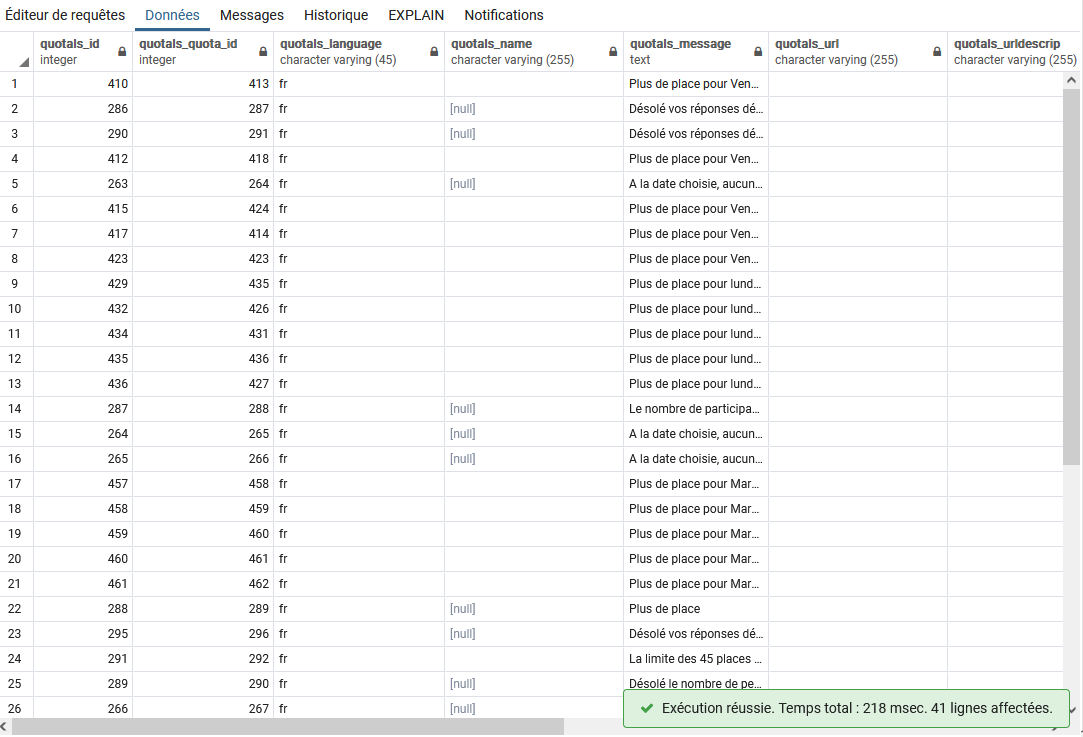The width and height of the screenshot is (1083, 737).
Task: Click the horizontal scrollbar at the bottom
Action: 290,727
